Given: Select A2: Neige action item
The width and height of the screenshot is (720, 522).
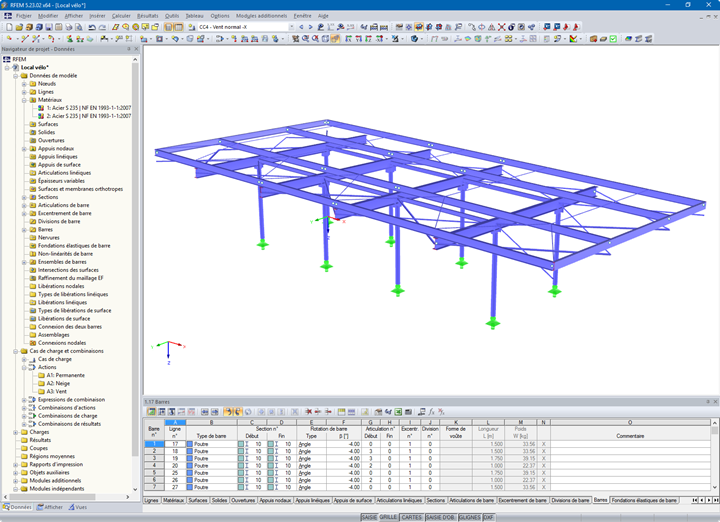Looking at the screenshot, I should [58, 383].
